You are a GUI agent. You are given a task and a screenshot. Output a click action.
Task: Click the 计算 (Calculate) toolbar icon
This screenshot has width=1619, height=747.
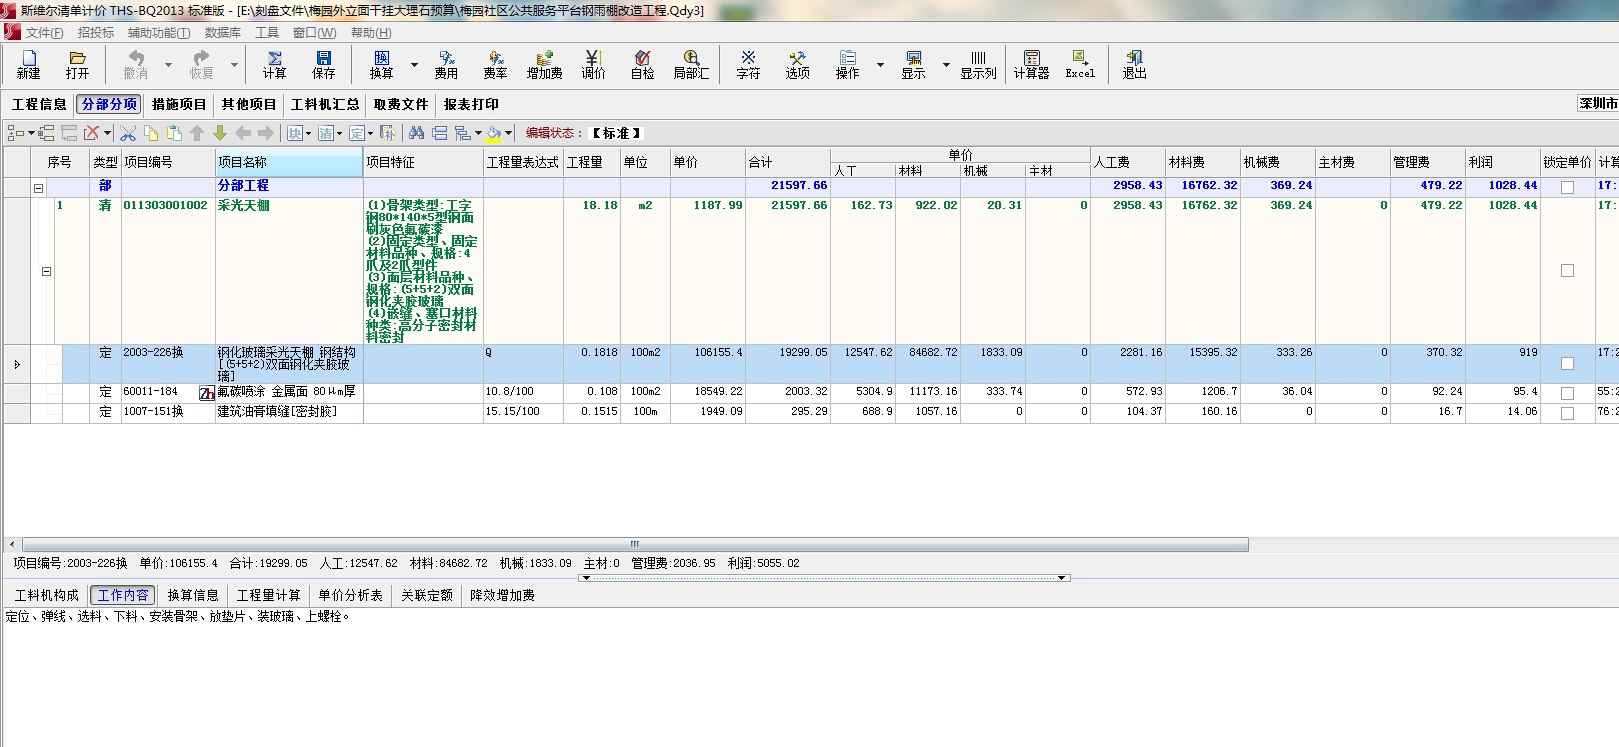[274, 65]
